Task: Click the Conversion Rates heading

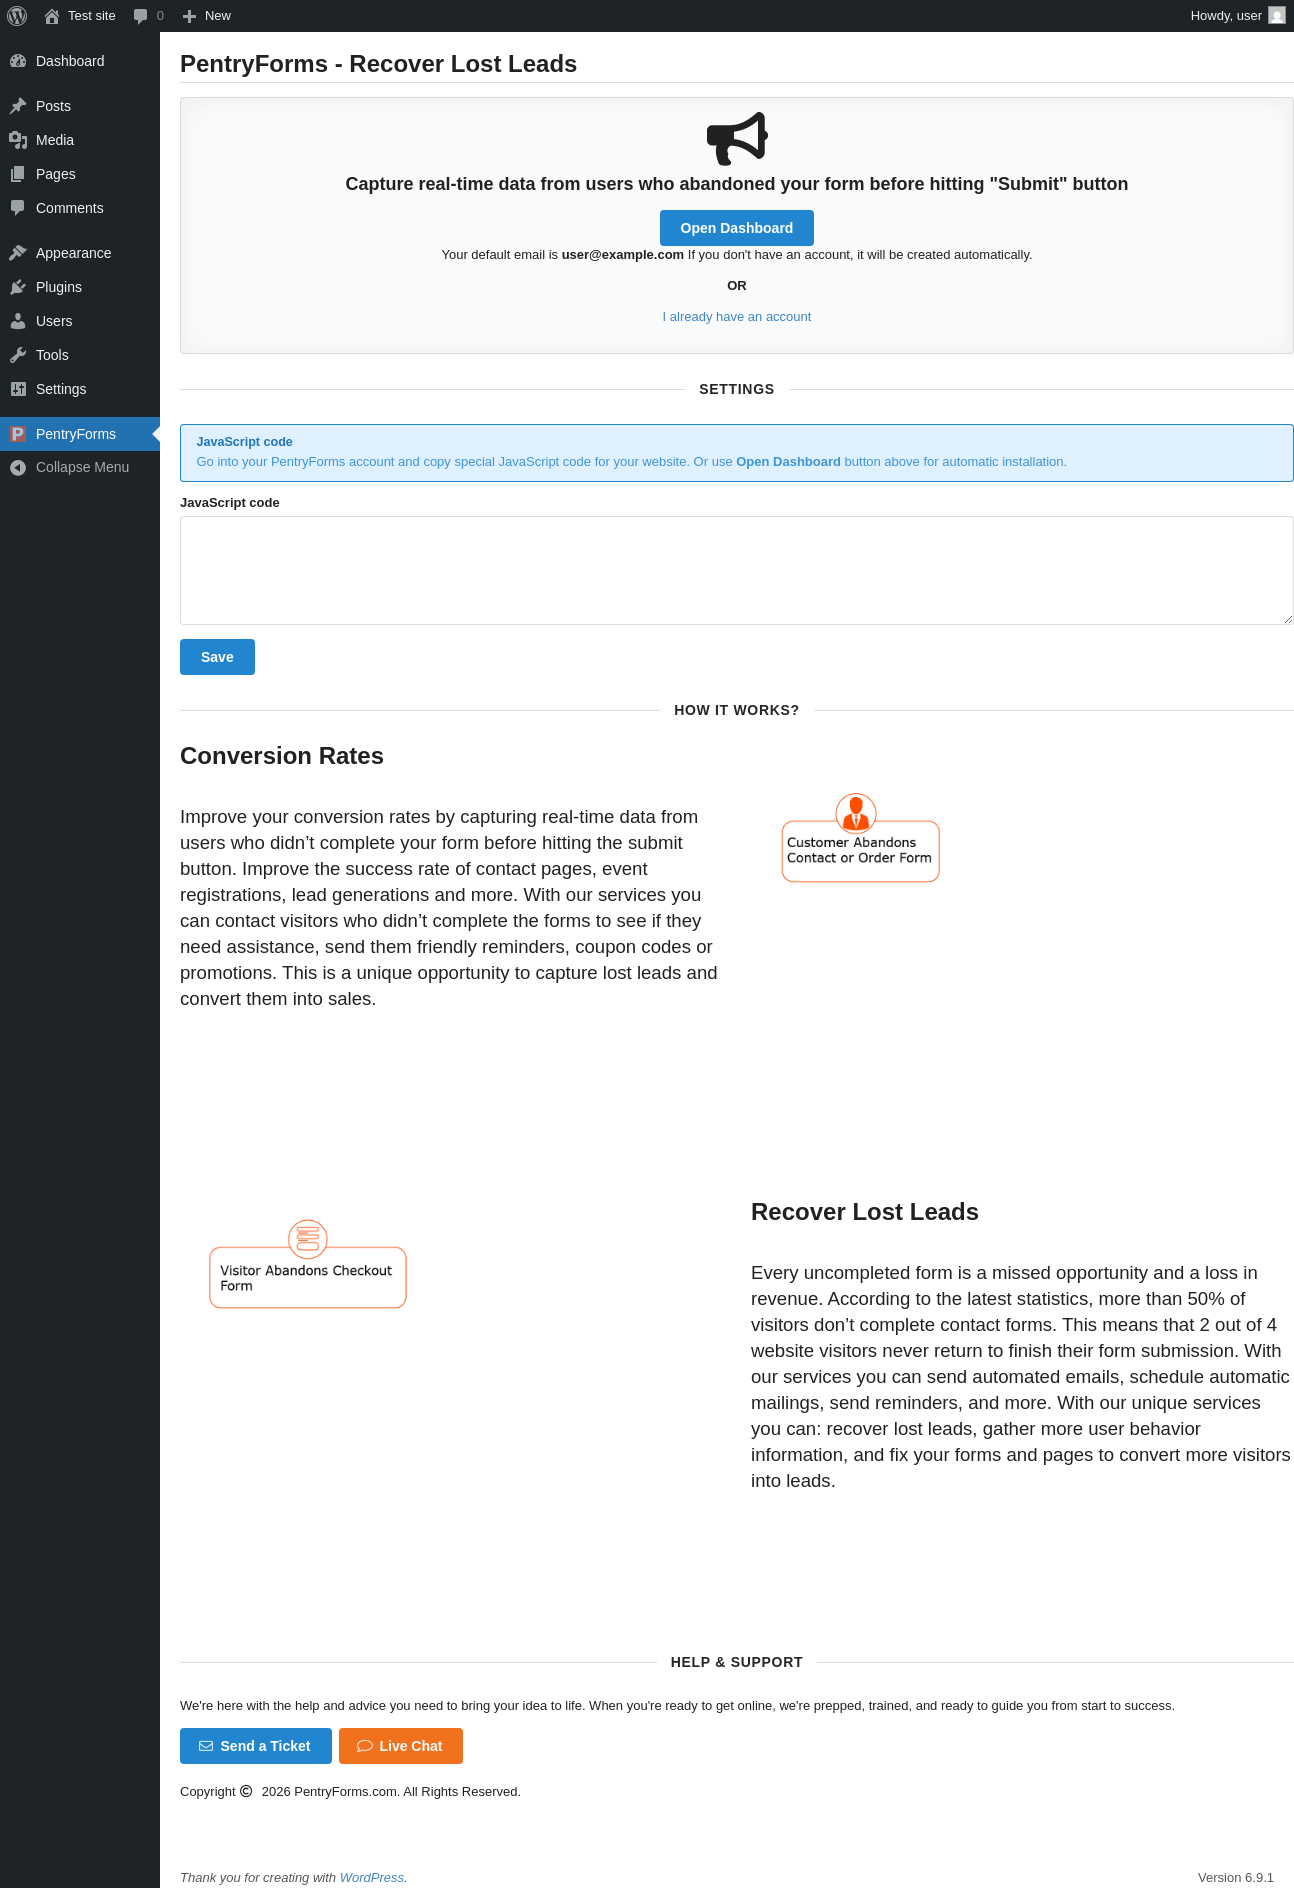Action: coord(282,756)
